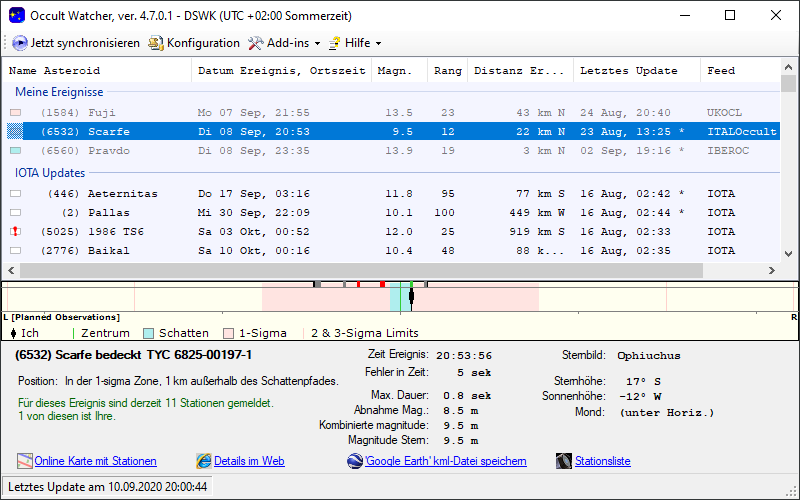Sort list by the Rang column header

(x=445, y=71)
